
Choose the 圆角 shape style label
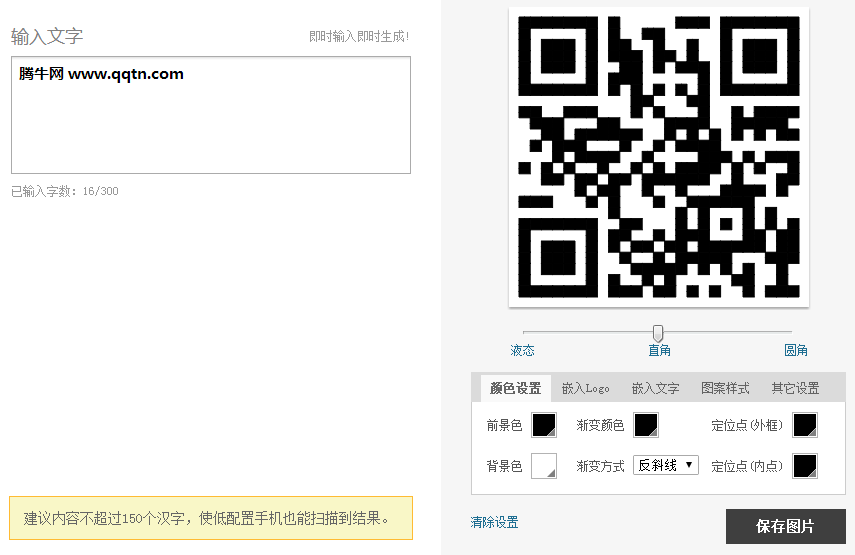(796, 350)
